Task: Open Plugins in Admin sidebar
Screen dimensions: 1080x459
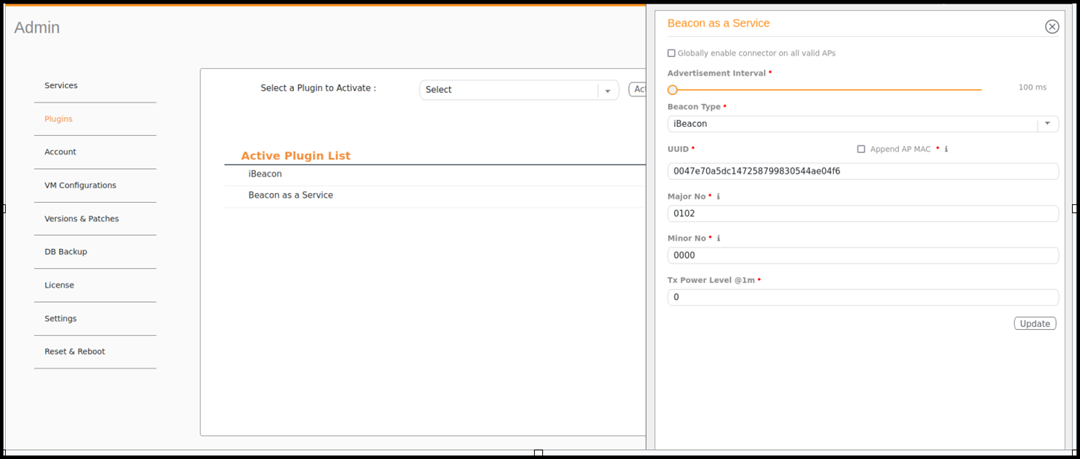Action: tap(59, 119)
